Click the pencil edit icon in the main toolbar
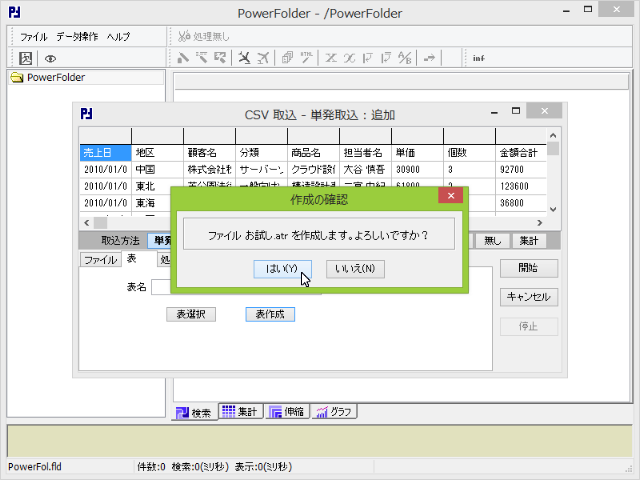640x480 pixels. (182, 58)
